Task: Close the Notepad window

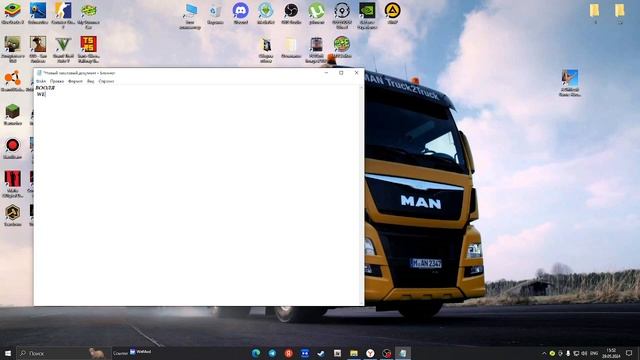Action: point(356,73)
